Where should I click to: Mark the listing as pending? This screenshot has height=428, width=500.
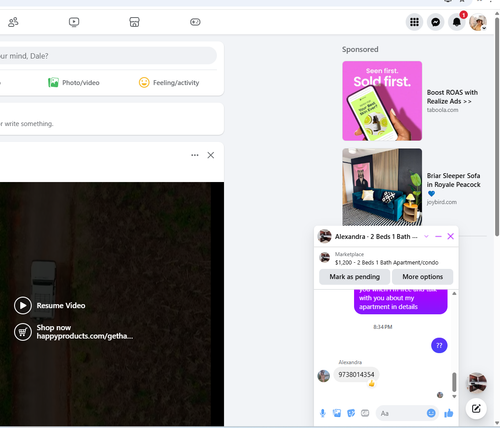pyautogui.click(x=354, y=277)
